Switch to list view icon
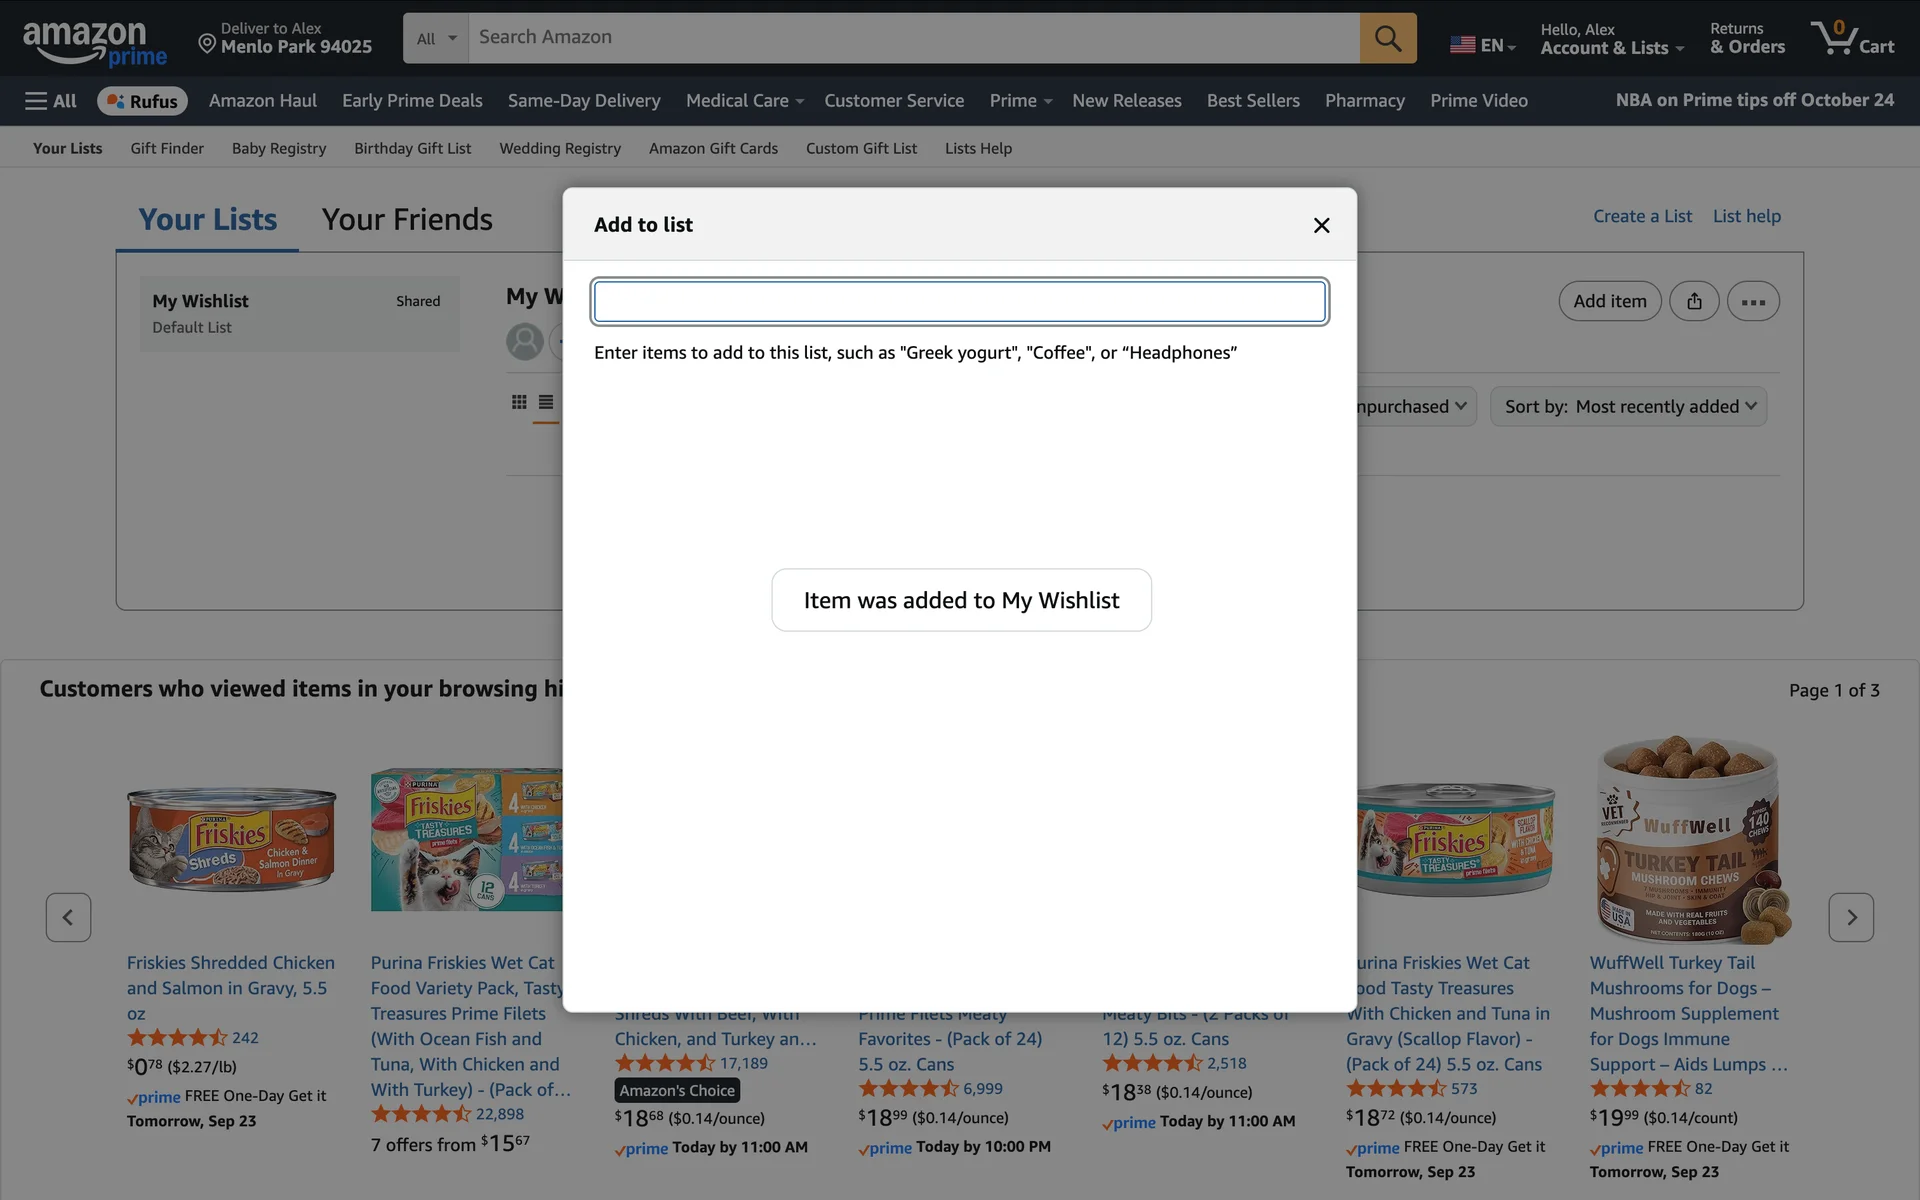The image size is (1920, 1200). (546, 402)
